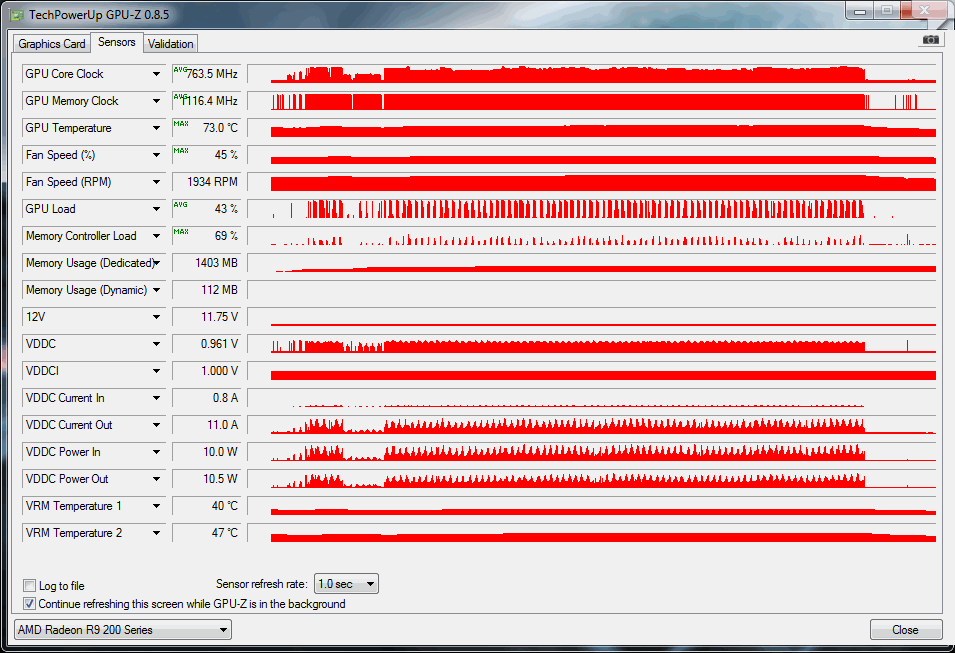
Task: Expand the GPU Load sensor dropdown
Action: pyautogui.click(x=157, y=209)
